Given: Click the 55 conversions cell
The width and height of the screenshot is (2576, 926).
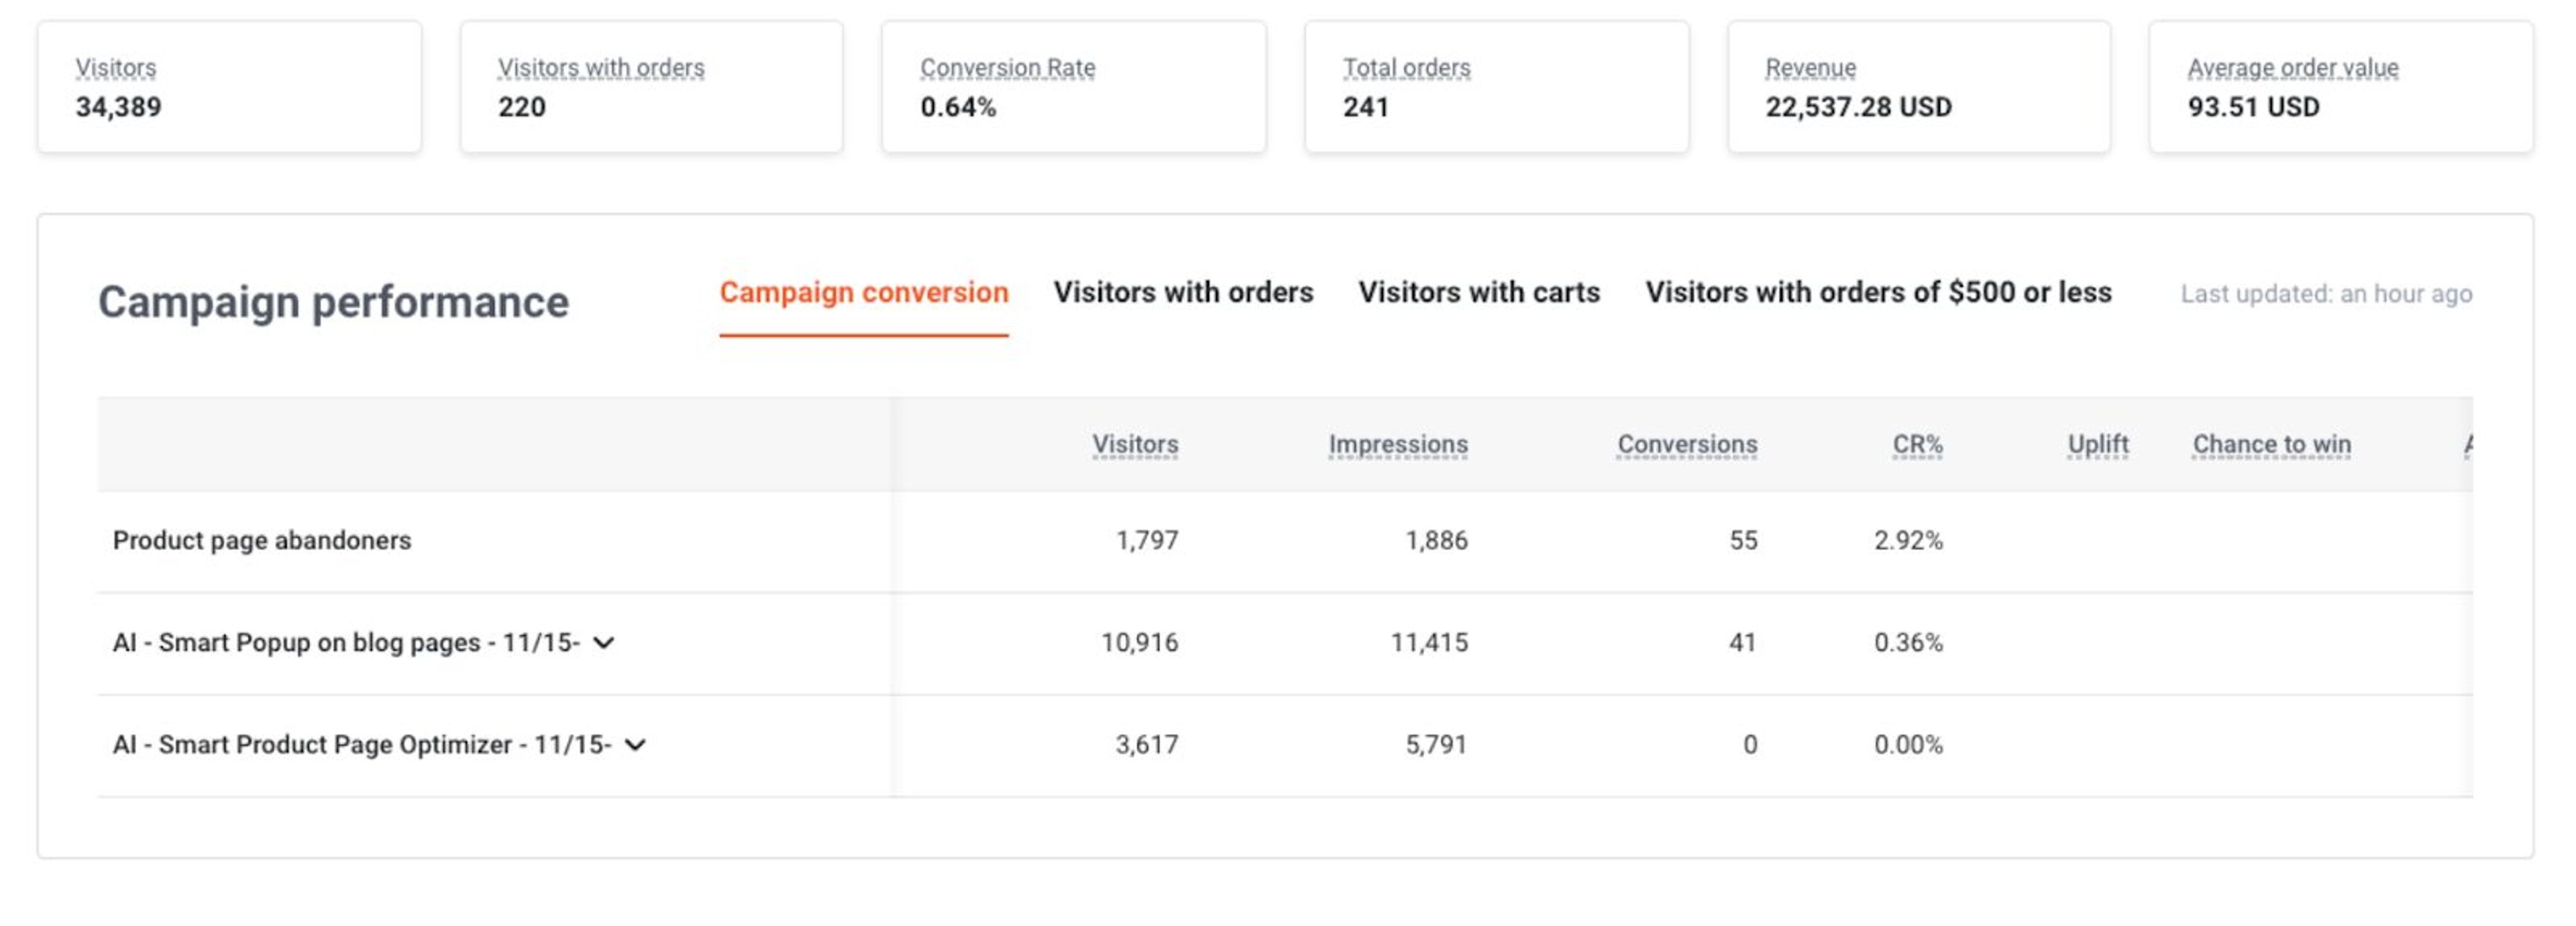Looking at the screenshot, I should coord(1743,540).
